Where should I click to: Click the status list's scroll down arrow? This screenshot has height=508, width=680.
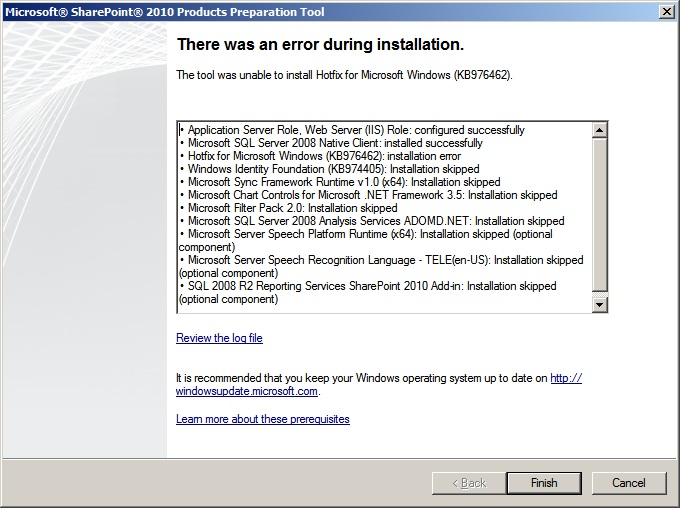pyautogui.click(x=600, y=304)
